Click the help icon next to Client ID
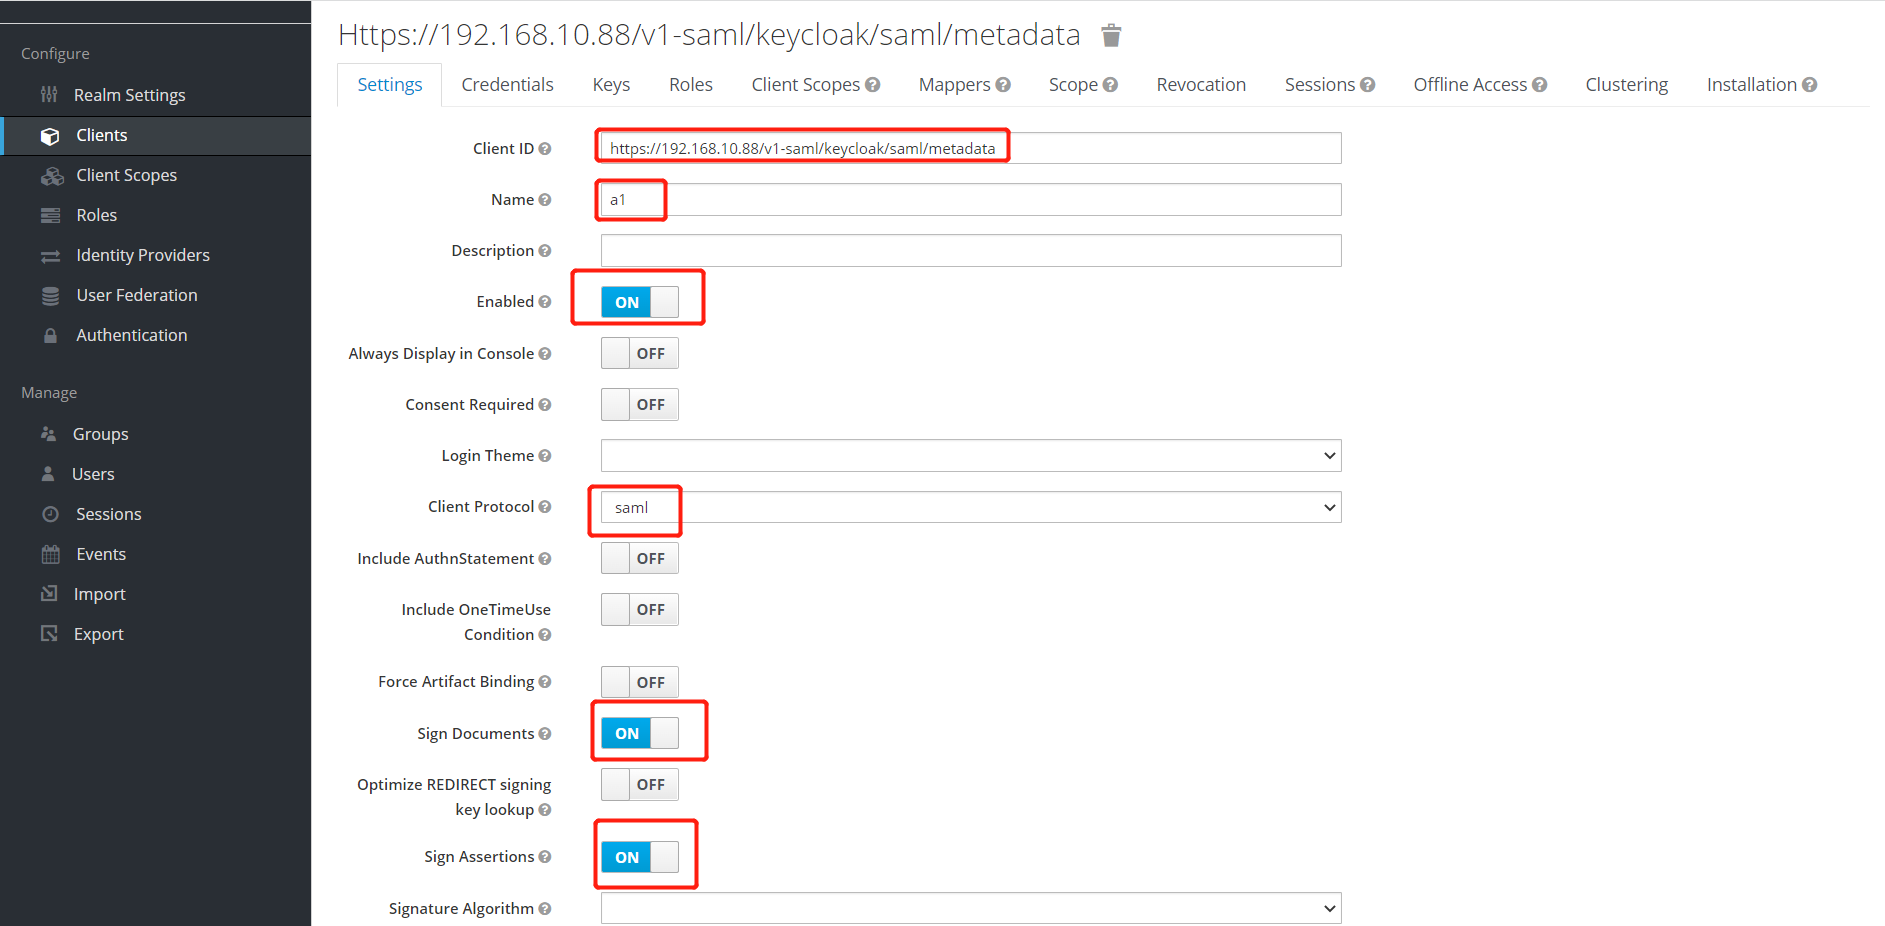 (545, 149)
